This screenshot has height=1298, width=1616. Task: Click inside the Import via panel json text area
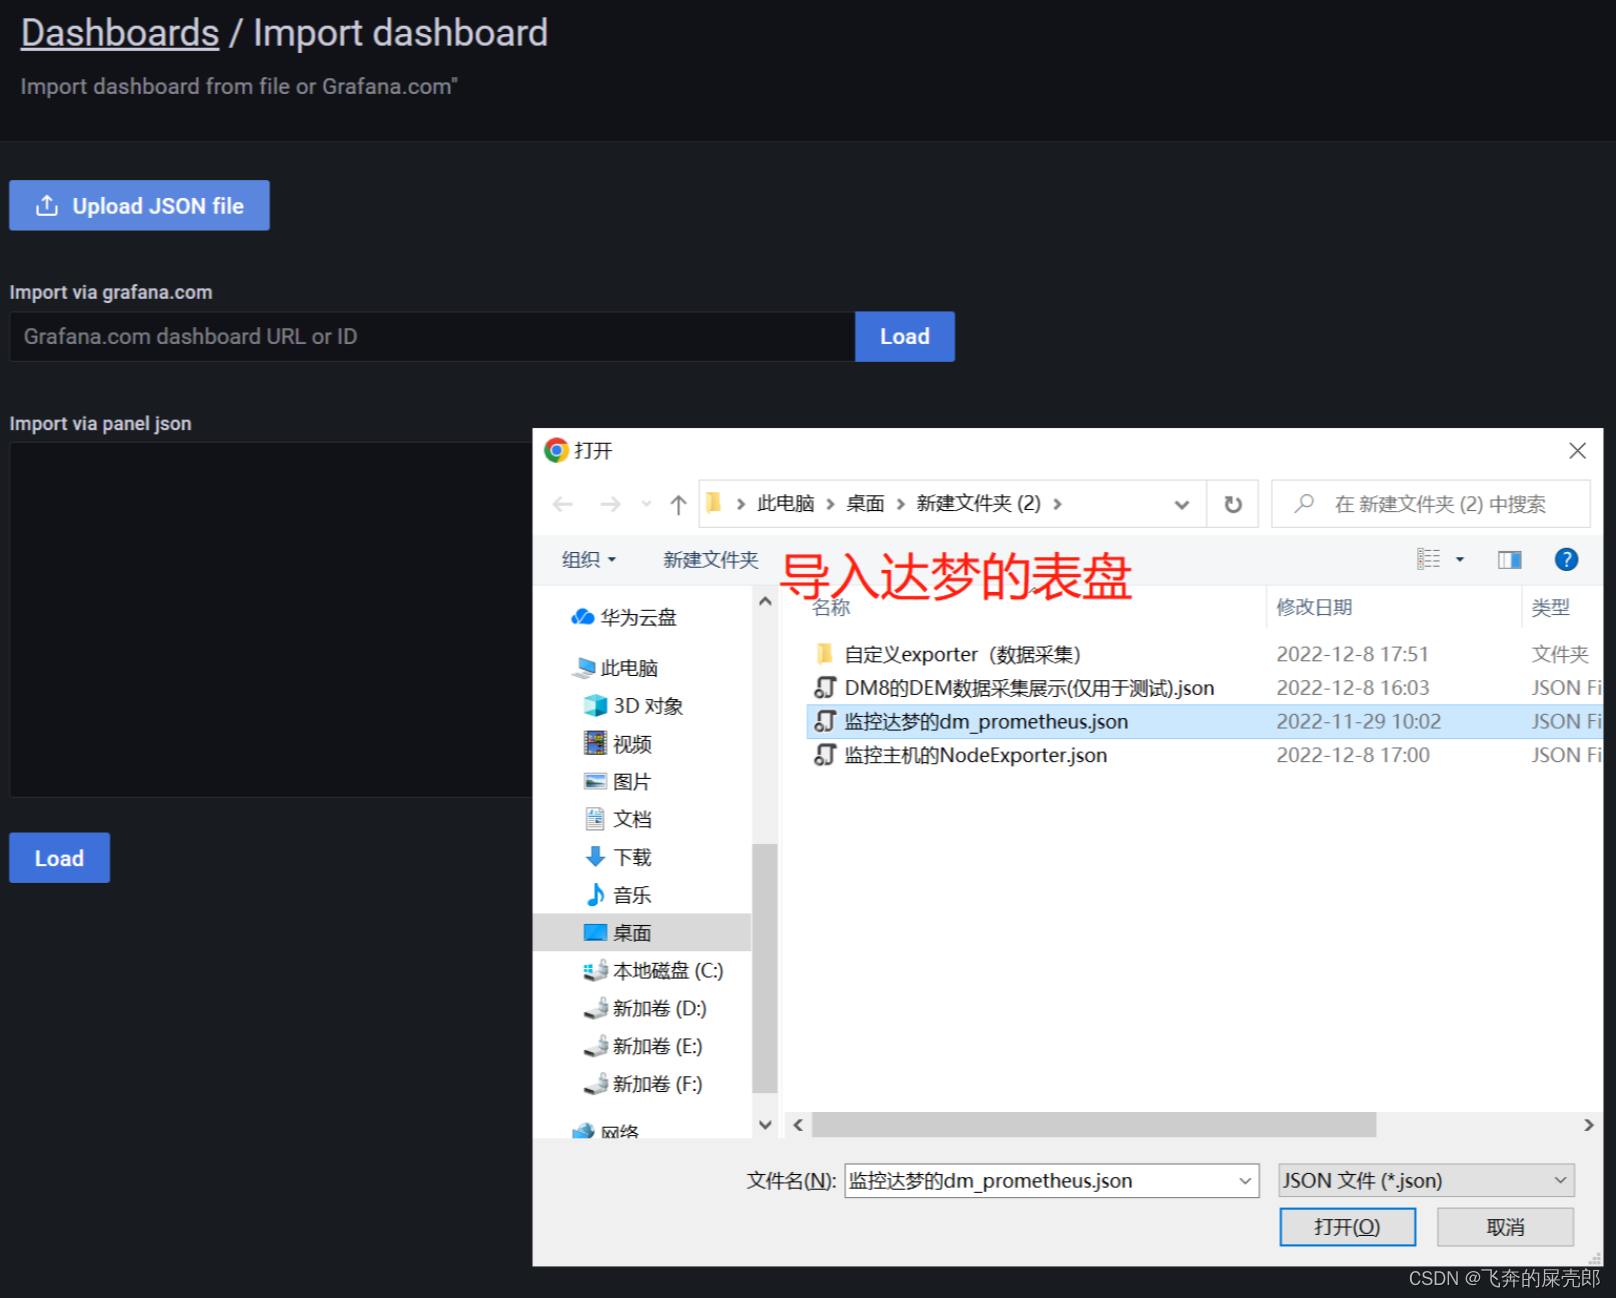pos(270,619)
